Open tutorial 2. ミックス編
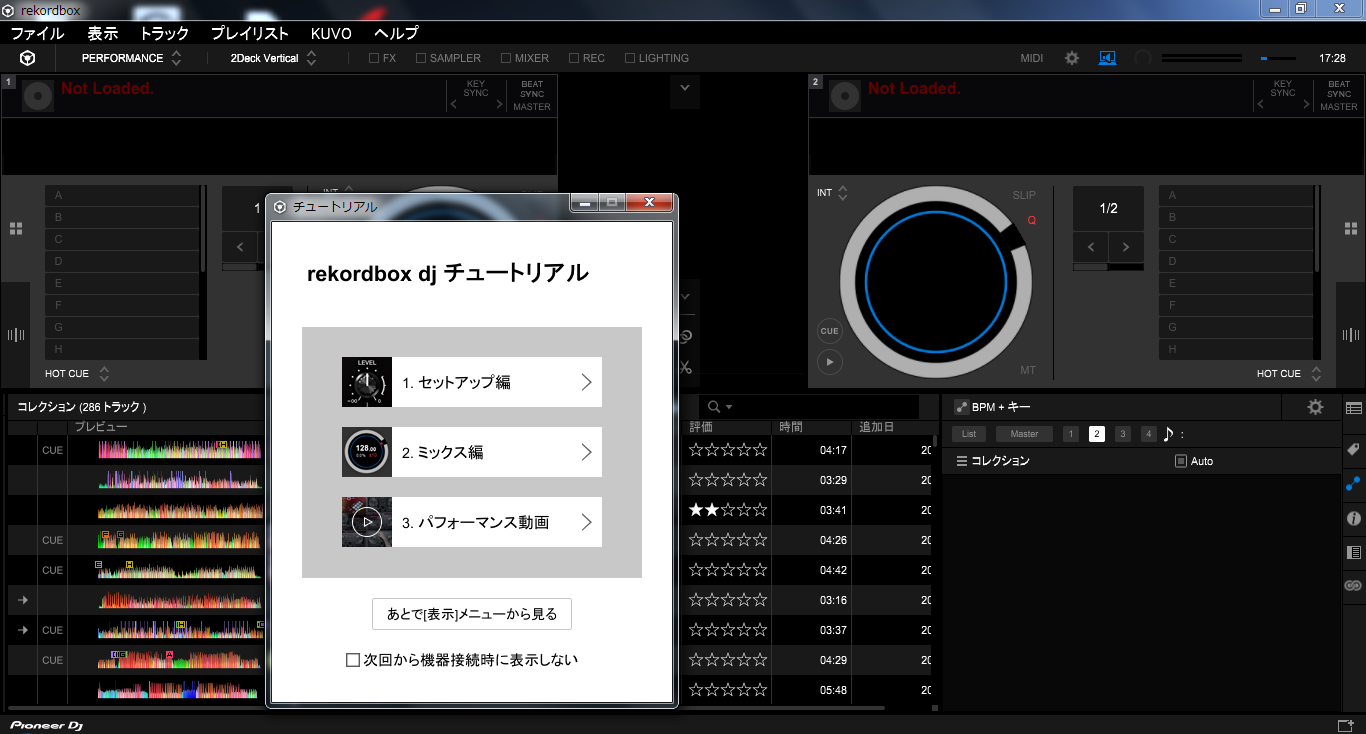Screen dimensions: 1366x734 tap(472, 452)
